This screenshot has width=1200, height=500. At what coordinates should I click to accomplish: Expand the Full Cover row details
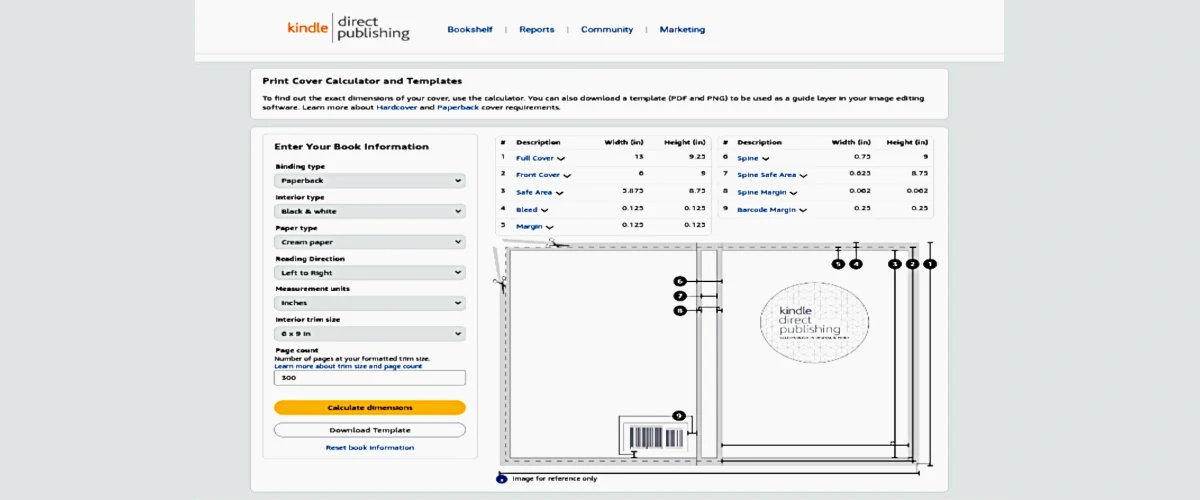(x=540, y=158)
